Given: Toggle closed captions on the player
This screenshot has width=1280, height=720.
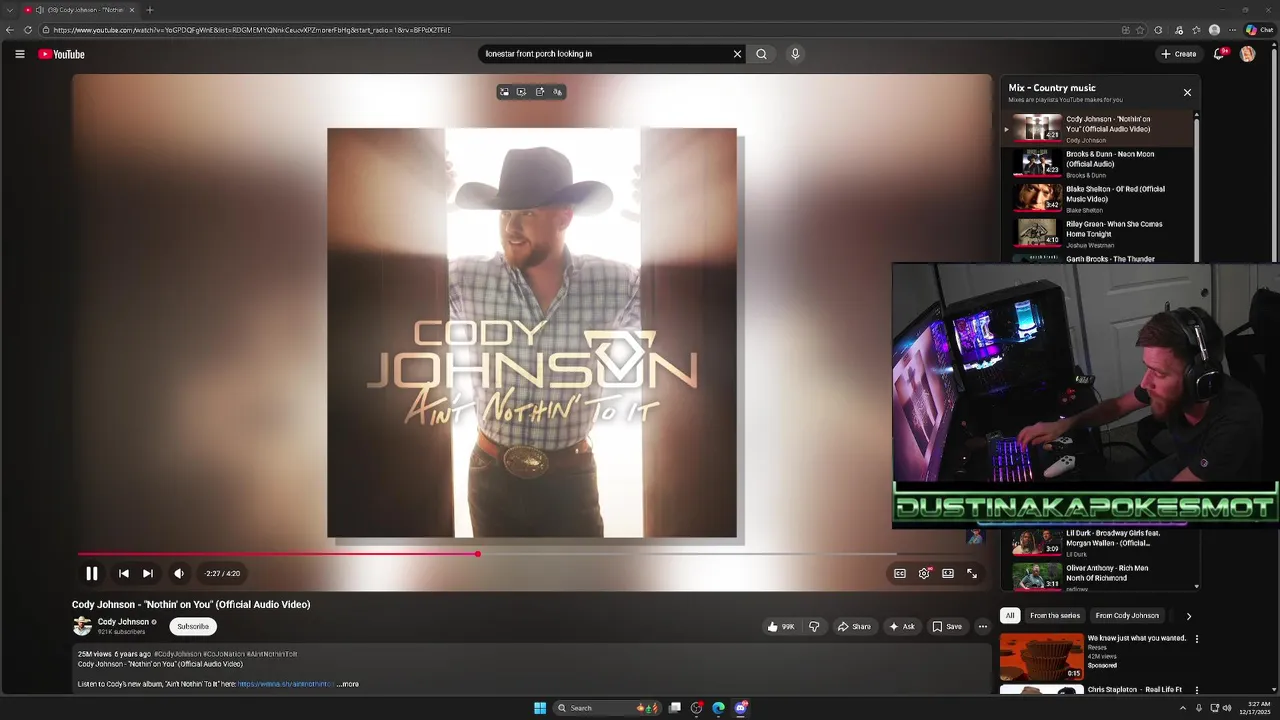Looking at the screenshot, I should tap(900, 573).
